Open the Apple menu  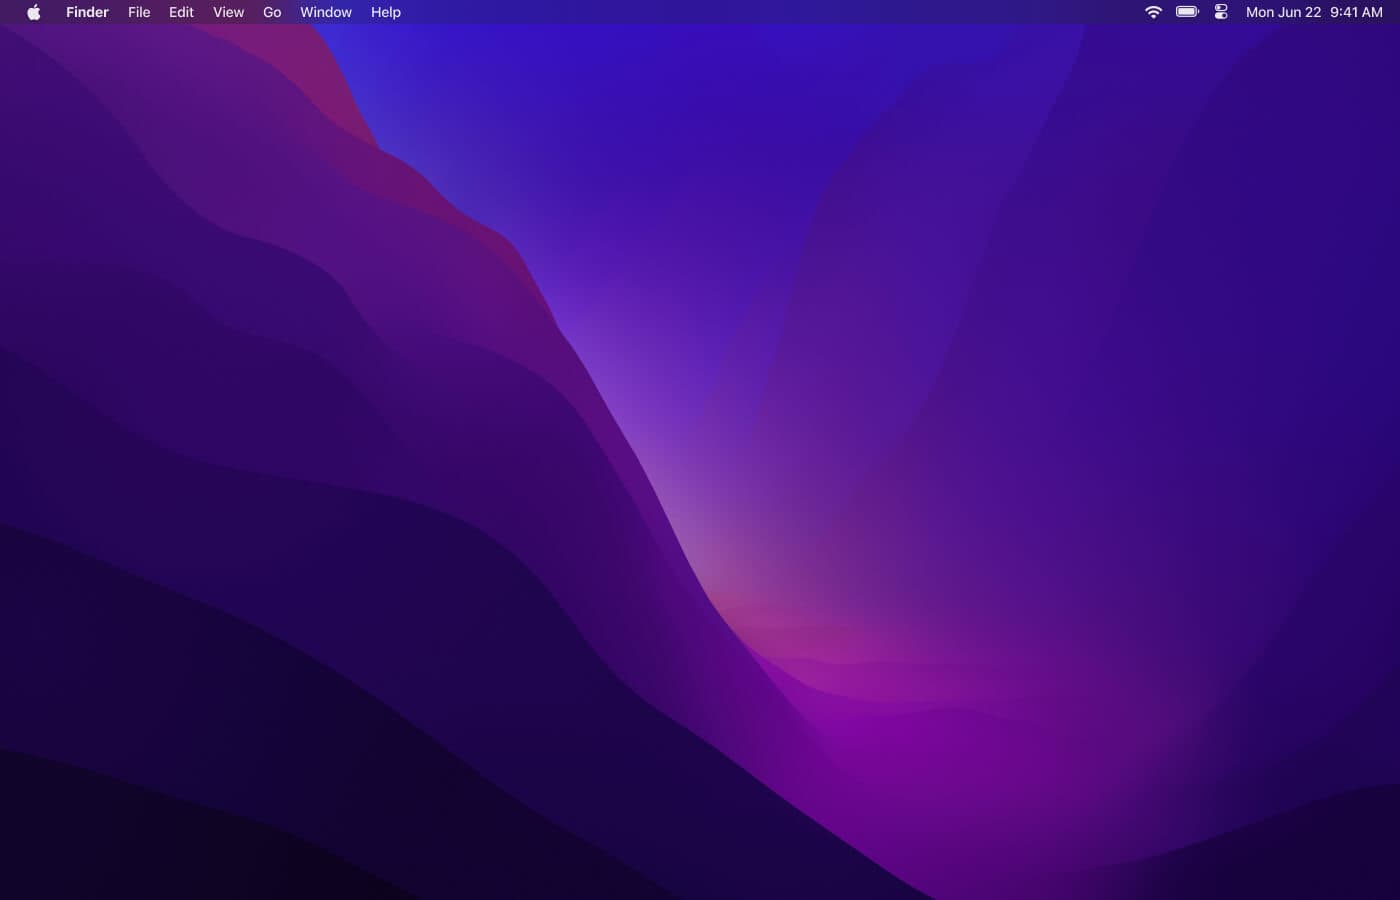(33, 12)
